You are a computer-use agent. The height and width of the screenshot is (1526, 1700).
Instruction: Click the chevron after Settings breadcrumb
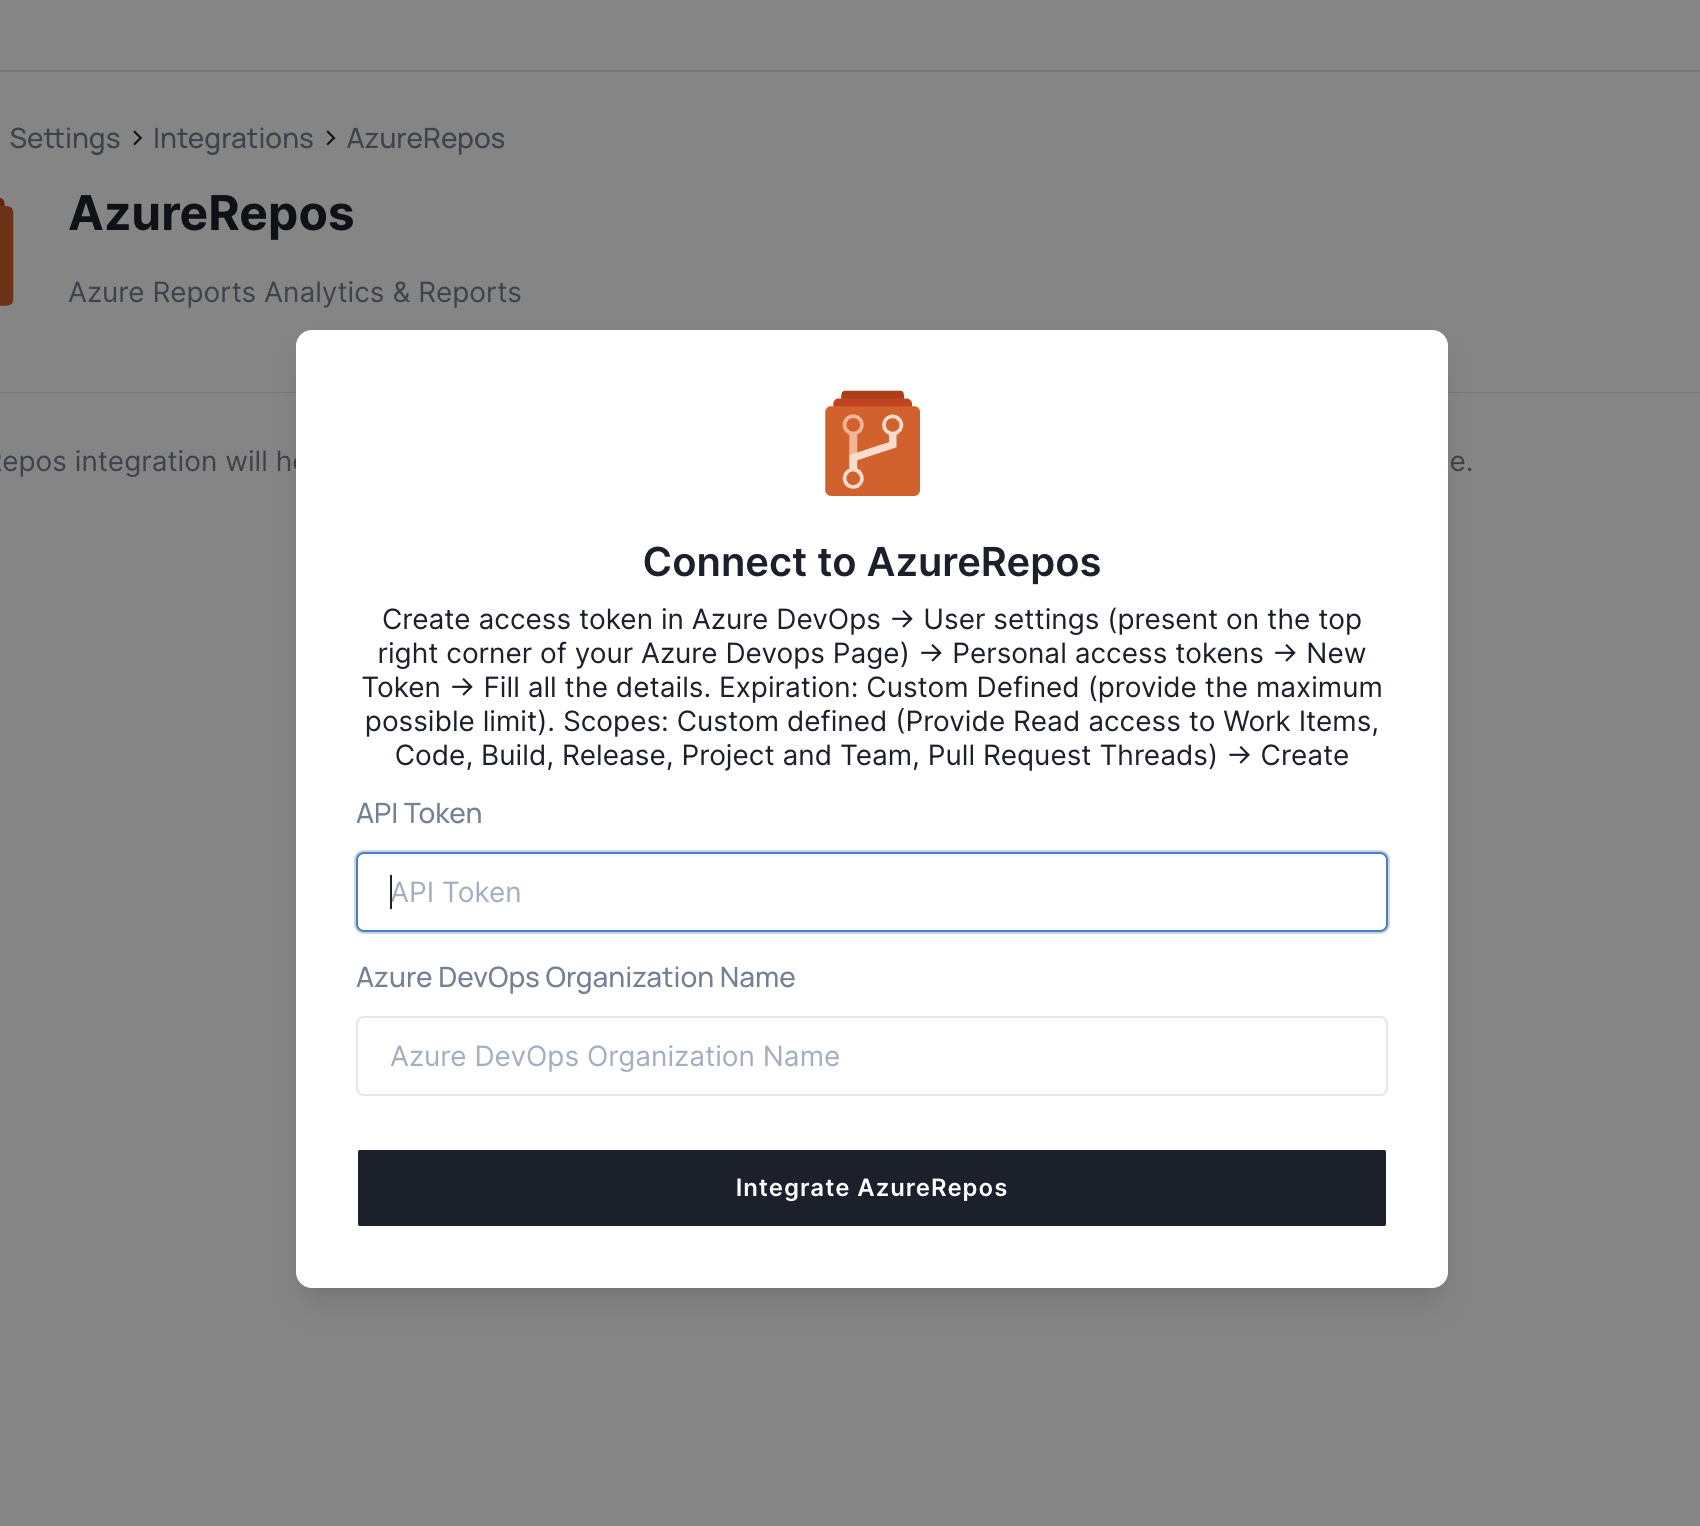pyautogui.click(x=137, y=138)
